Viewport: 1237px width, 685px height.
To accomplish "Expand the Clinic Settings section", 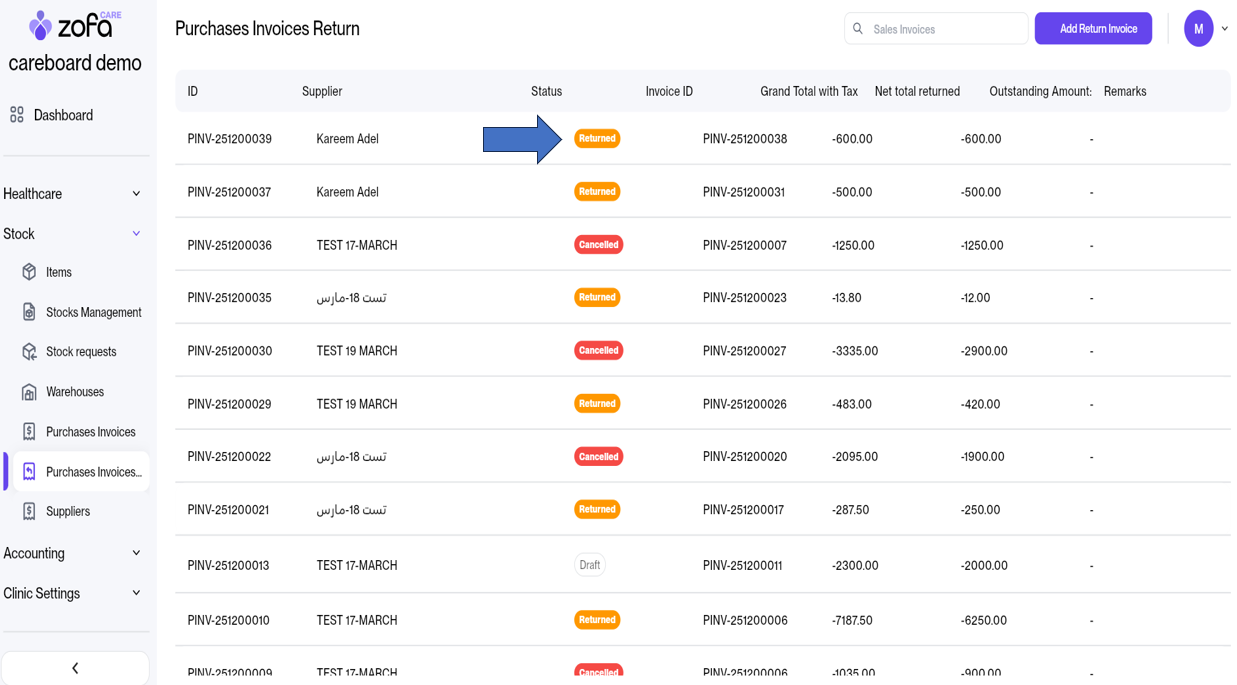I will [136, 593].
